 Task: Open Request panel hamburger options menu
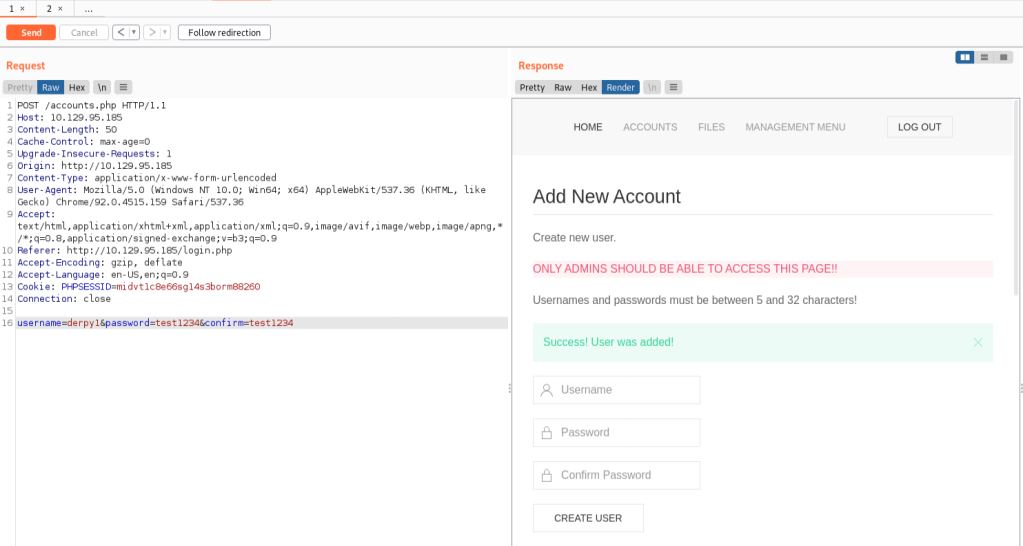coord(123,88)
